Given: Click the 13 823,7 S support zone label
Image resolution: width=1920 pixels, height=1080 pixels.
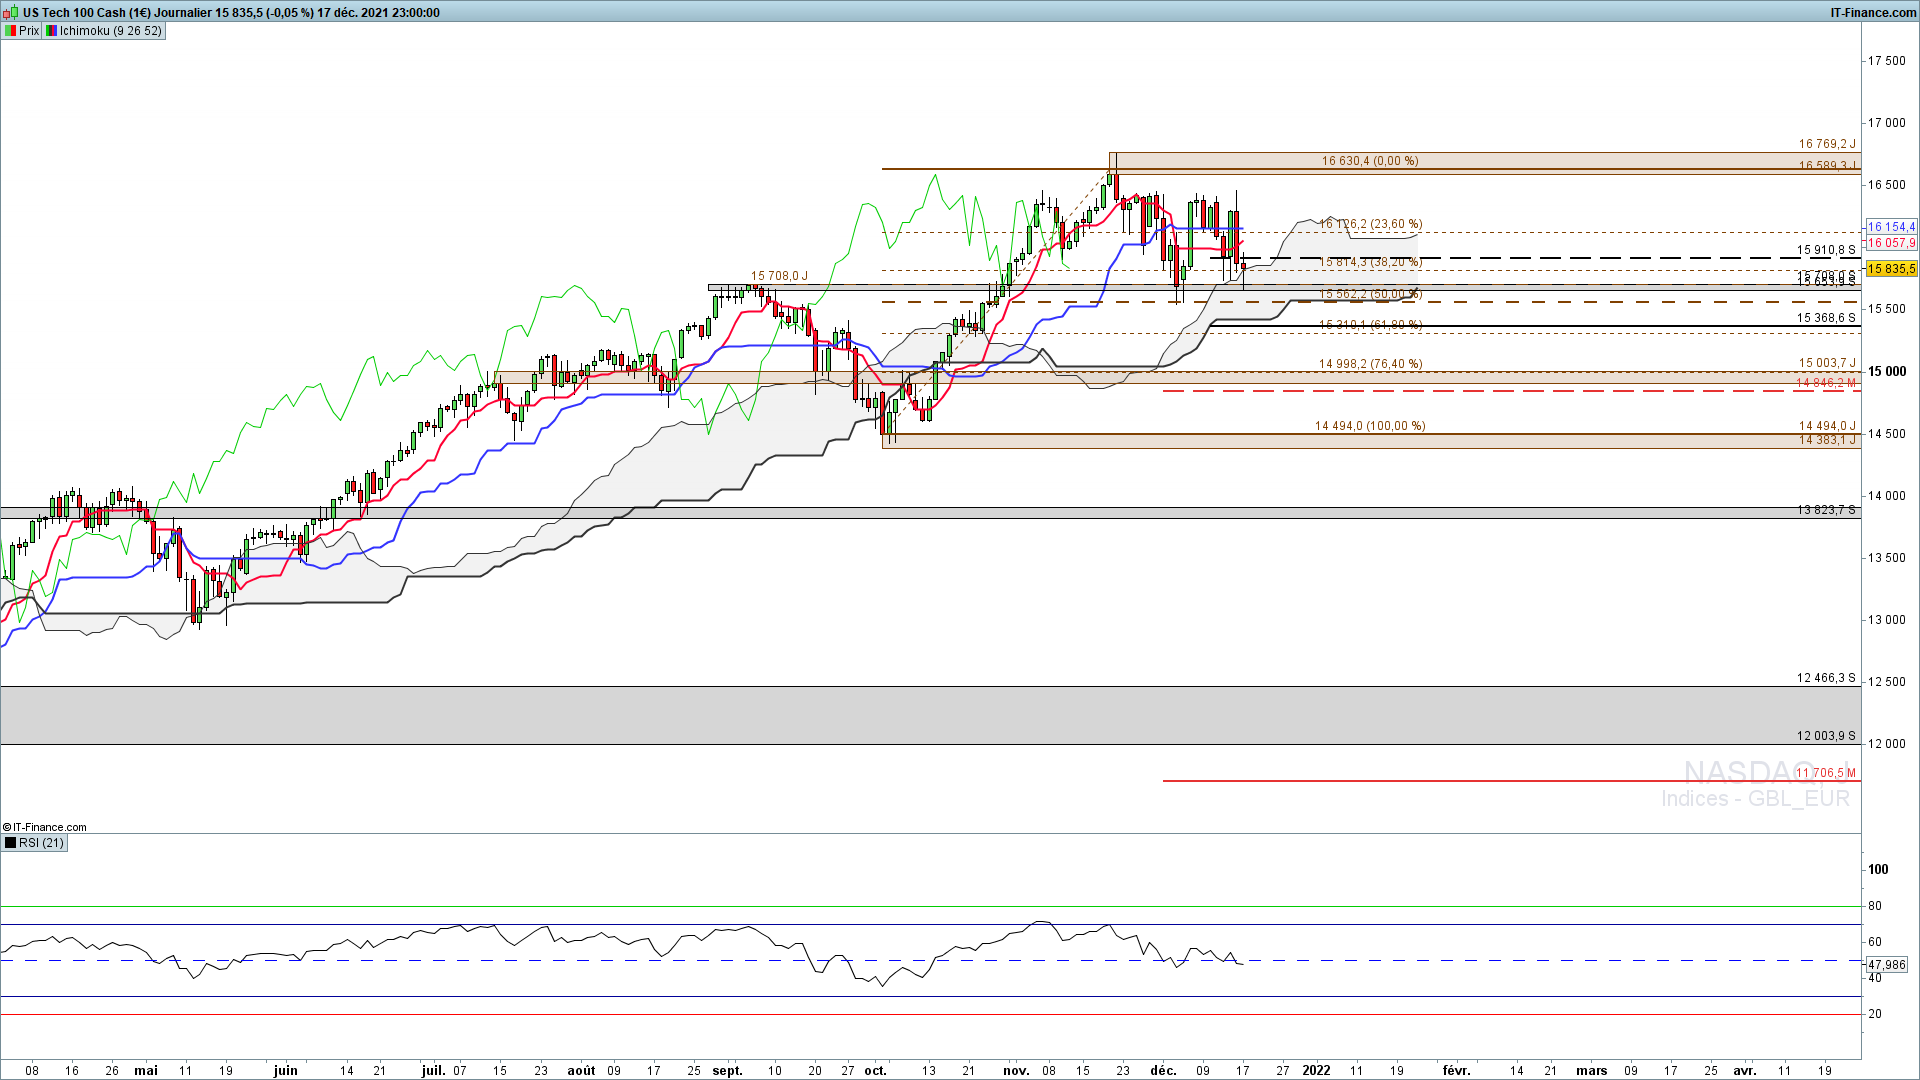Looking at the screenshot, I should tap(1825, 510).
